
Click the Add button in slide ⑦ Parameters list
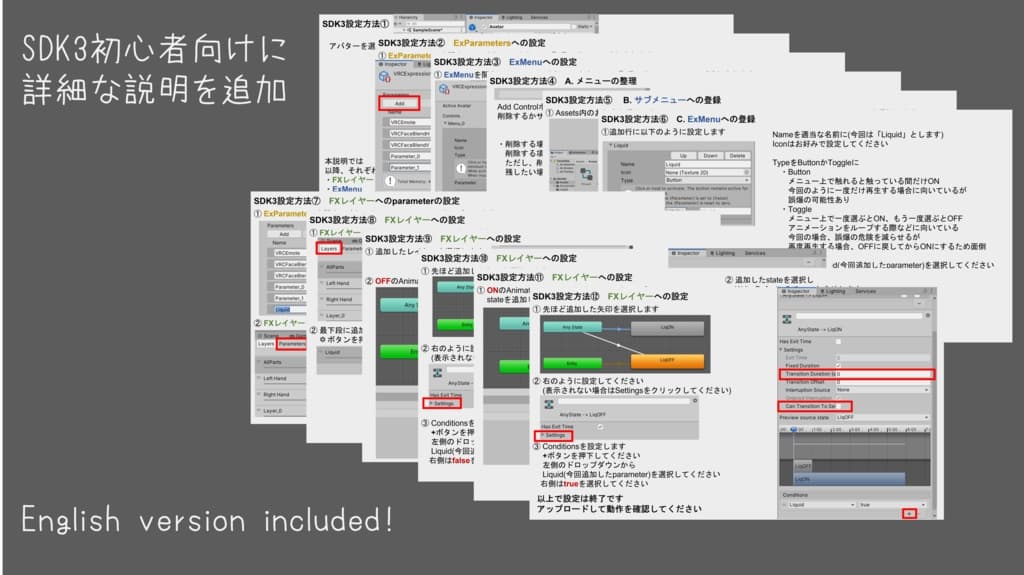tap(284, 234)
